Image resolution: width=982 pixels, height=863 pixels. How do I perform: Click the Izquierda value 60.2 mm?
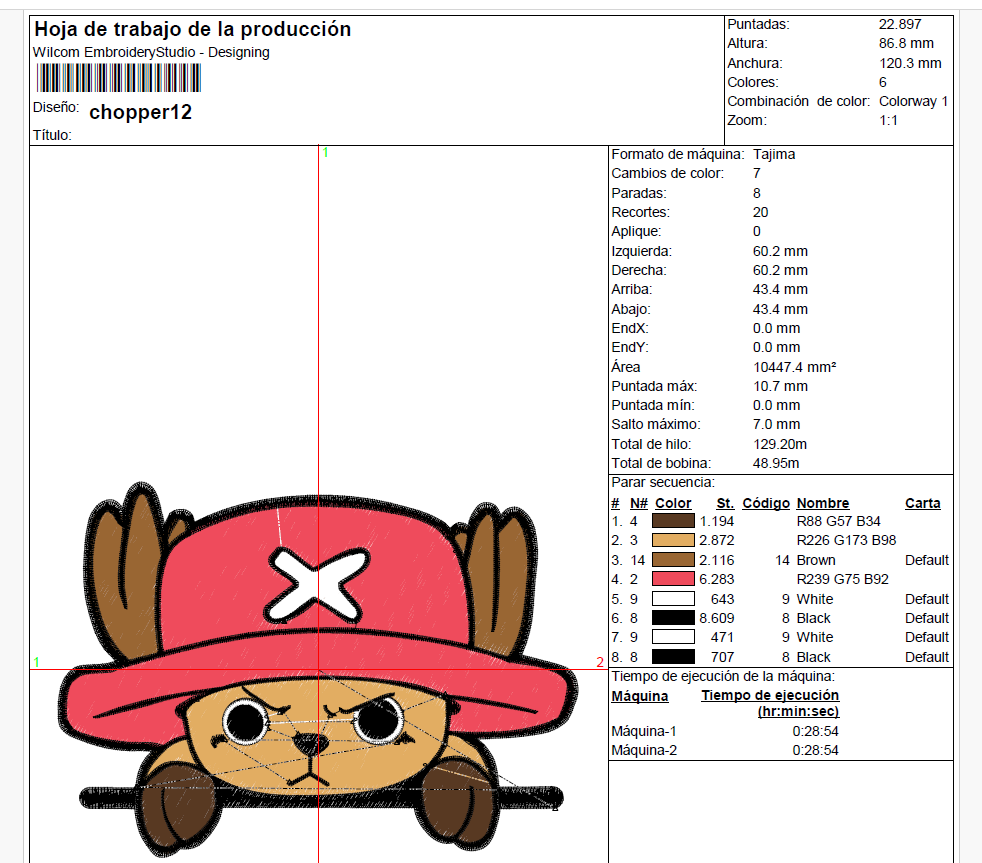click(780, 251)
